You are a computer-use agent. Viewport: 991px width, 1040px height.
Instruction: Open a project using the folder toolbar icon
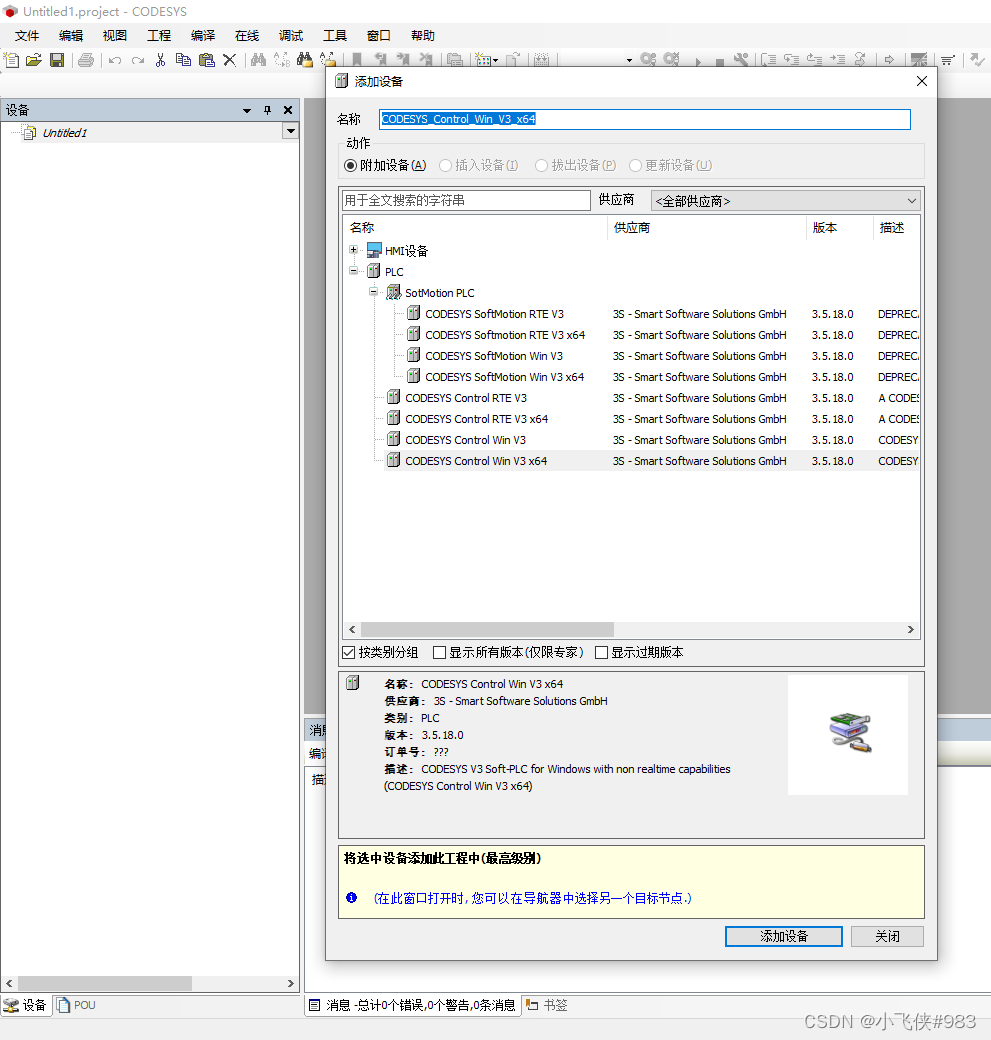coord(33,60)
